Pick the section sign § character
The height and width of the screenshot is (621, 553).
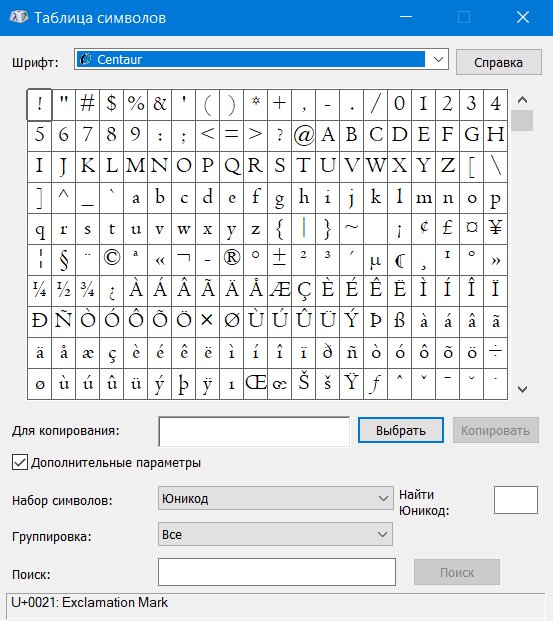tap(64, 260)
